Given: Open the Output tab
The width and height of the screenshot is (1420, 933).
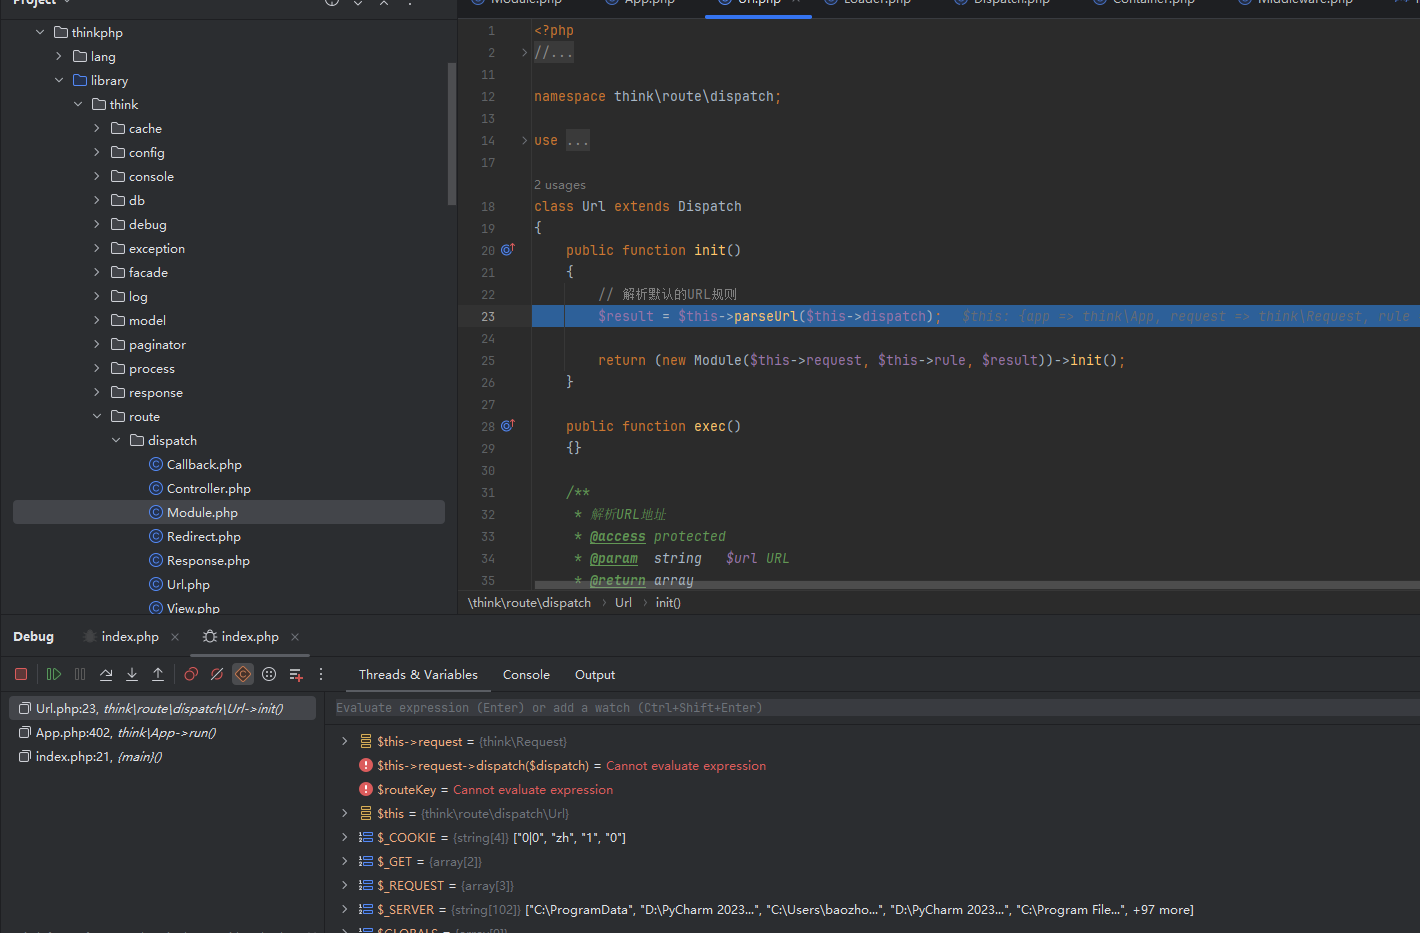Looking at the screenshot, I should coord(595,675).
